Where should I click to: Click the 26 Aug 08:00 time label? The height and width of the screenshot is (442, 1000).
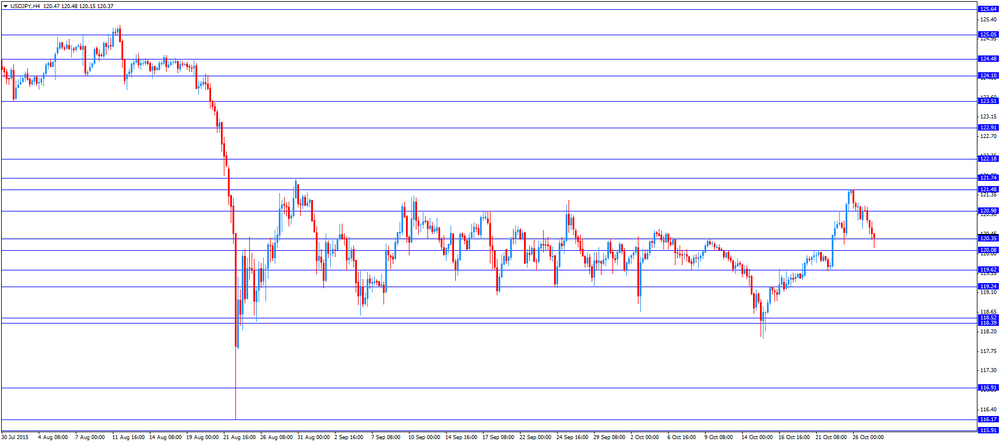click(277, 438)
